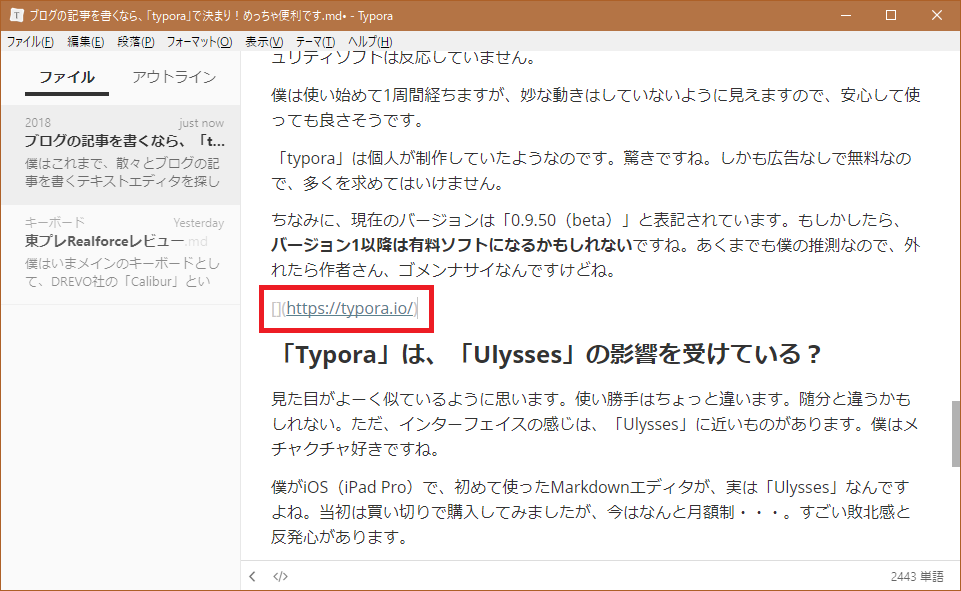This screenshot has width=961, height=591.
Task: Maximize the Typora window
Action: click(x=891, y=15)
